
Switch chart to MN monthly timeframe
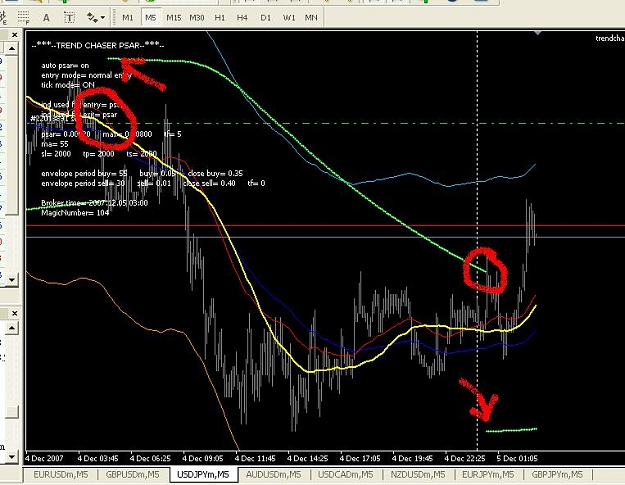311,18
